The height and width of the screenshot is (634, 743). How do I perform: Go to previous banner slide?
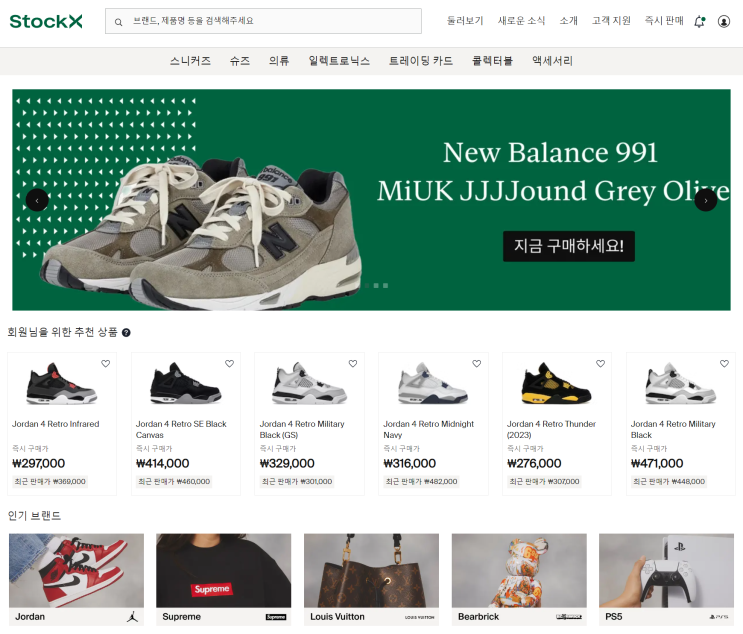[37, 200]
